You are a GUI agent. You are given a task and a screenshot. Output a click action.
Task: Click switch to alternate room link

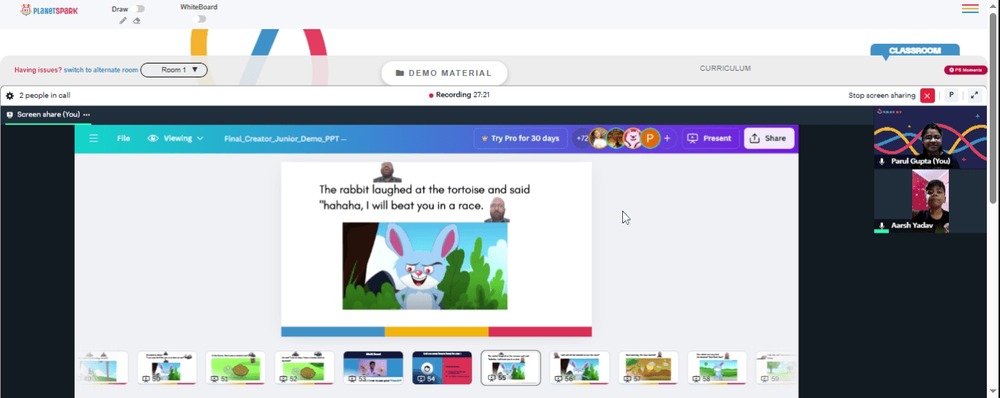pos(101,70)
